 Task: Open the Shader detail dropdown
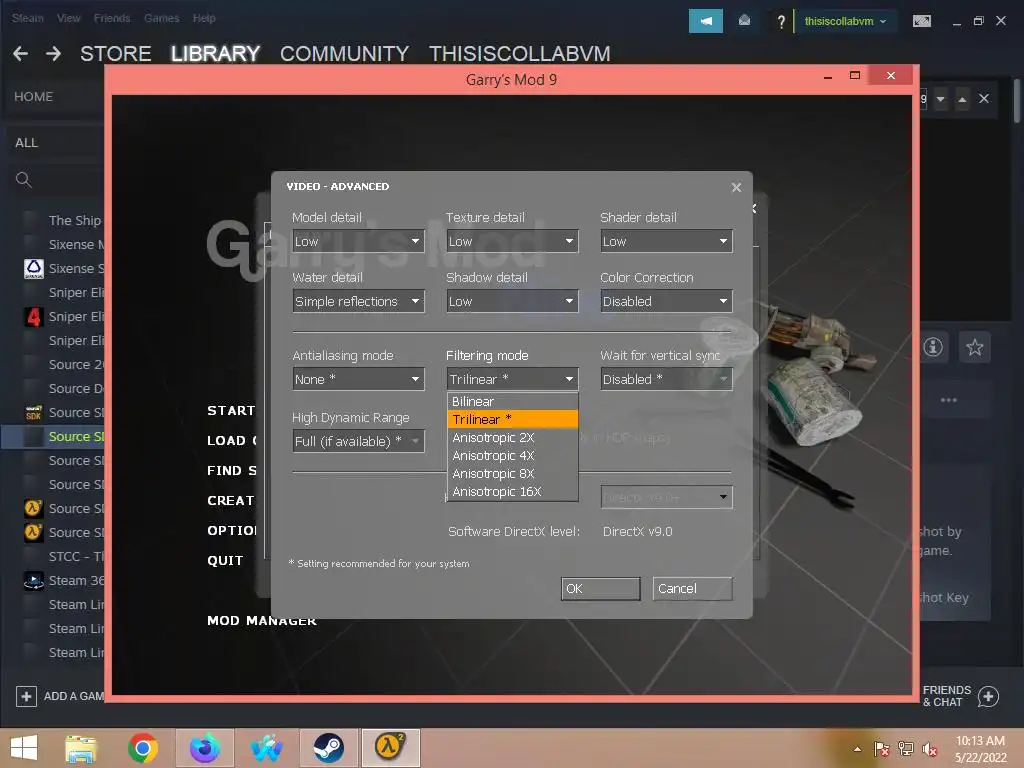tap(666, 242)
